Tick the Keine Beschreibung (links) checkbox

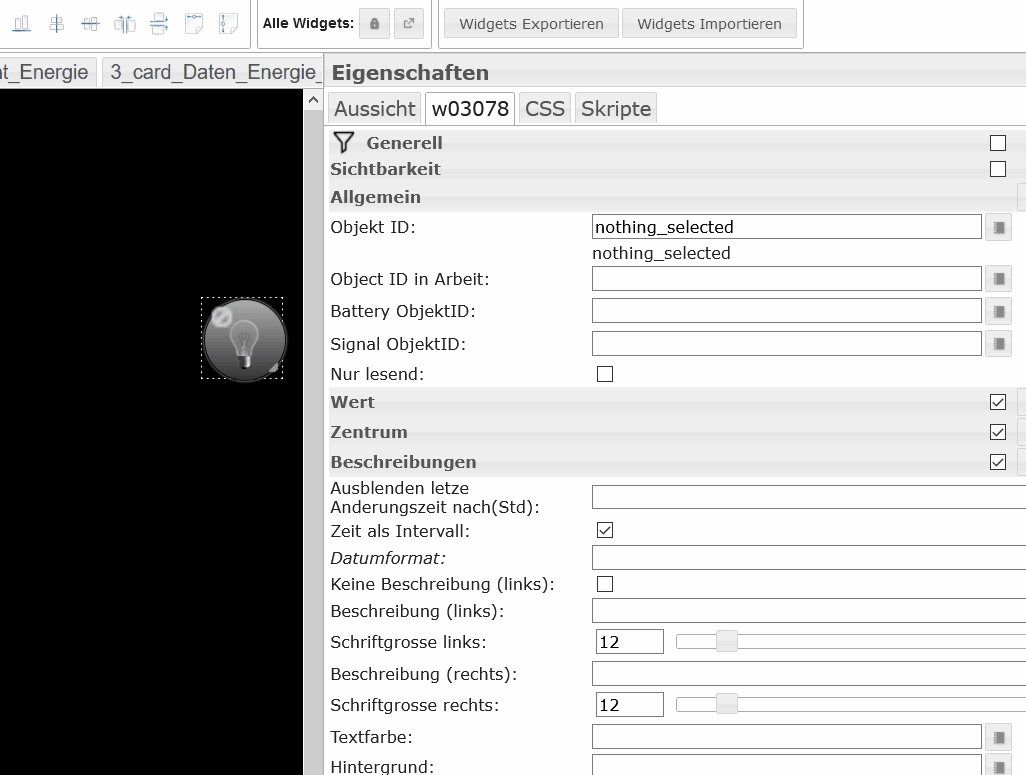tap(604, 584)
